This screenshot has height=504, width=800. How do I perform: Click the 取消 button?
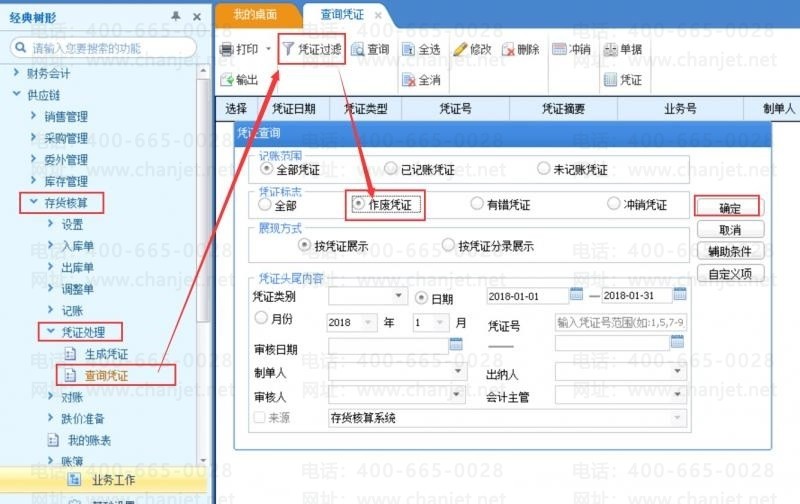[x=730, y=230]
